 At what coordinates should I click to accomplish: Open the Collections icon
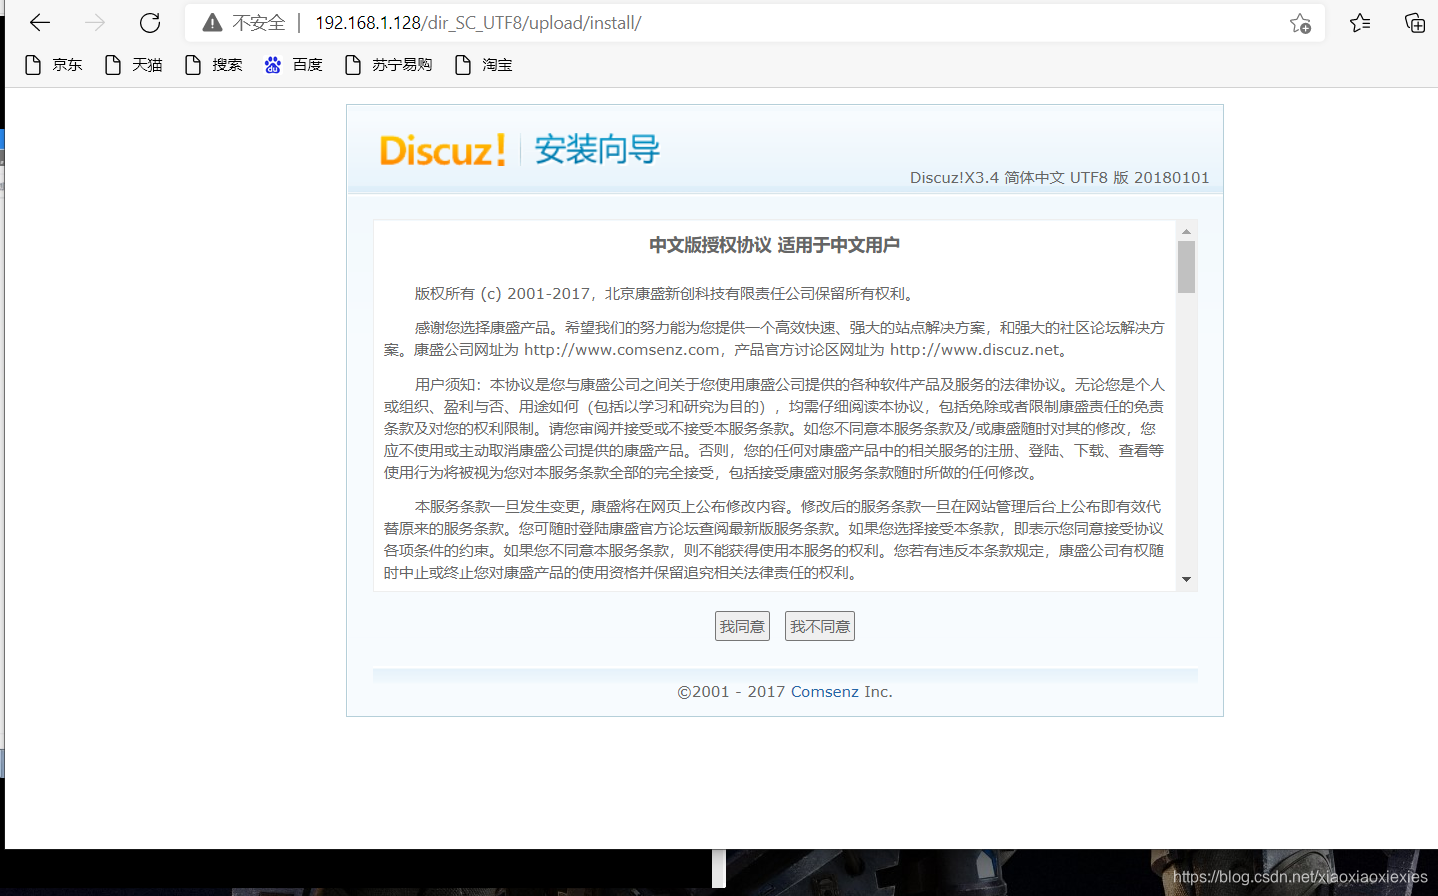1415,22
